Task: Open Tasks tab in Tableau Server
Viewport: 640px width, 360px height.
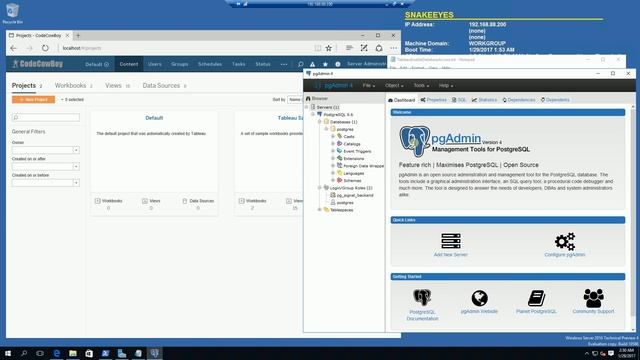Action: (x=238, y=64)
